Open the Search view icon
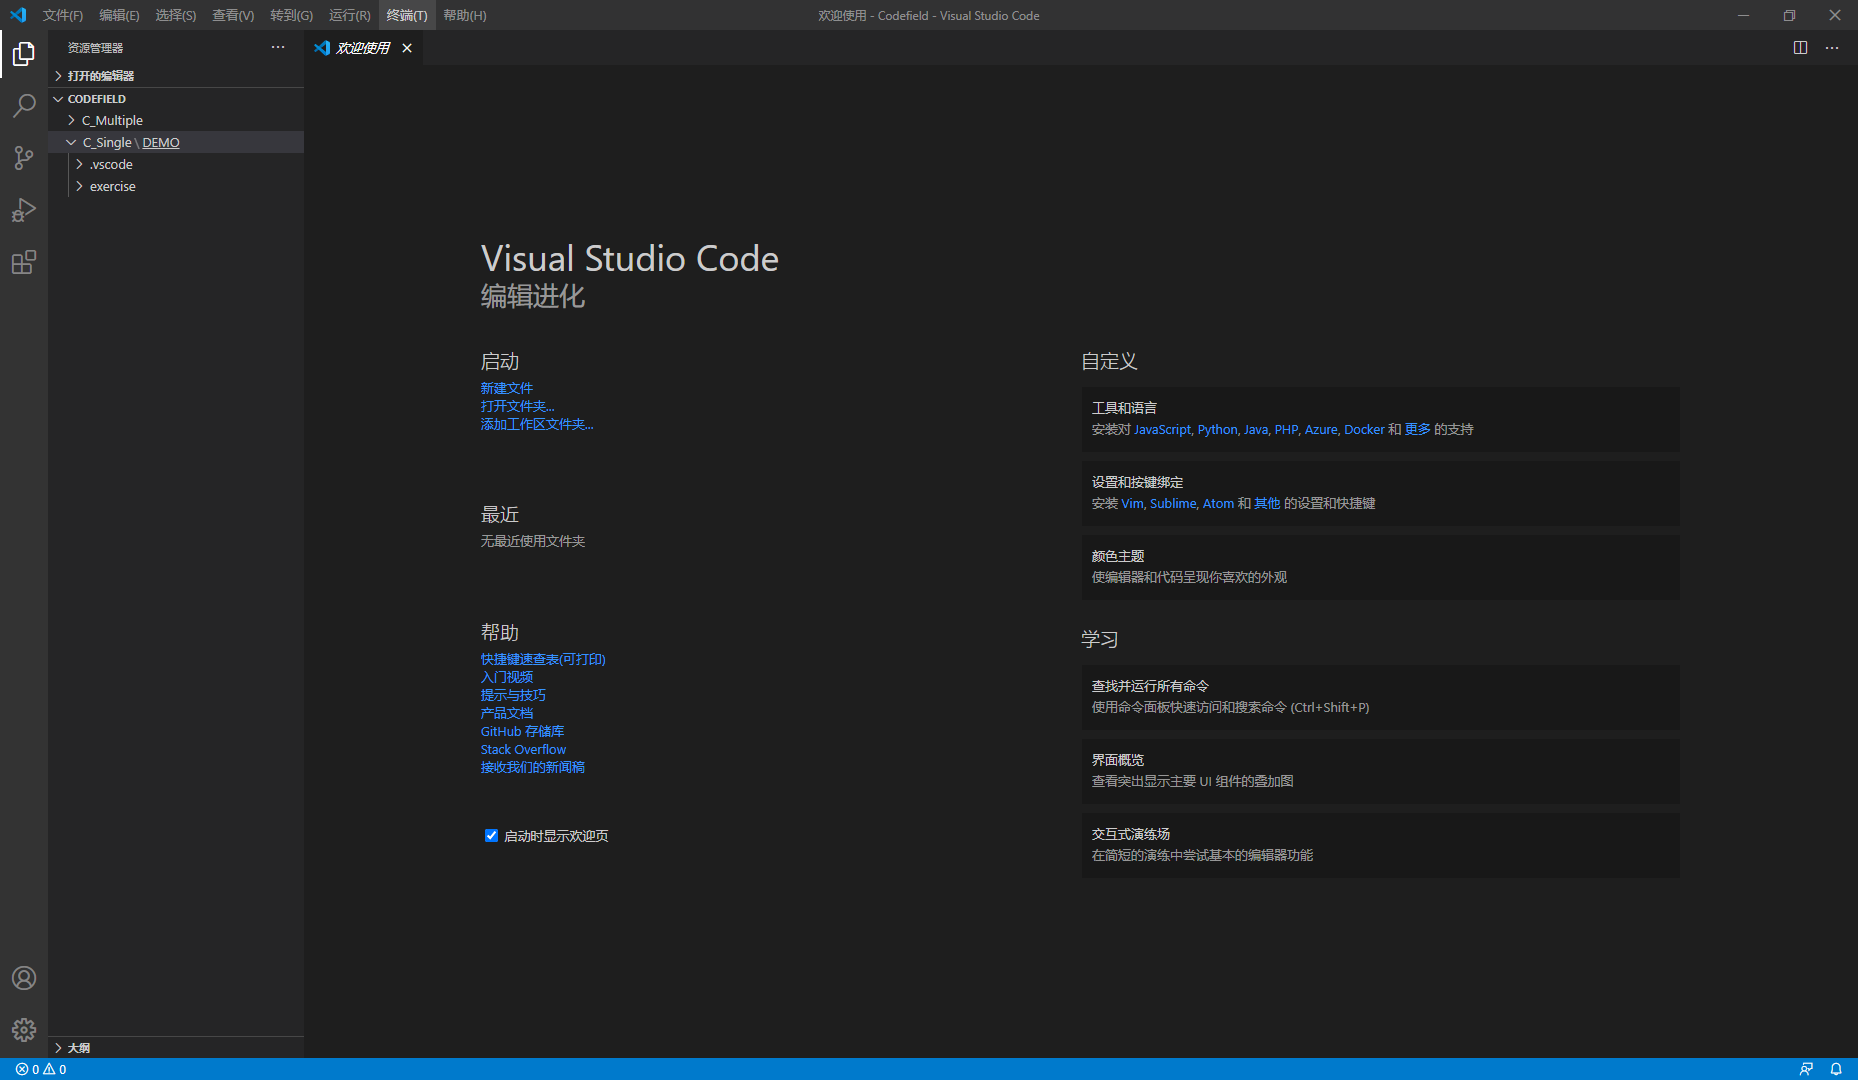 pos(24,106)
